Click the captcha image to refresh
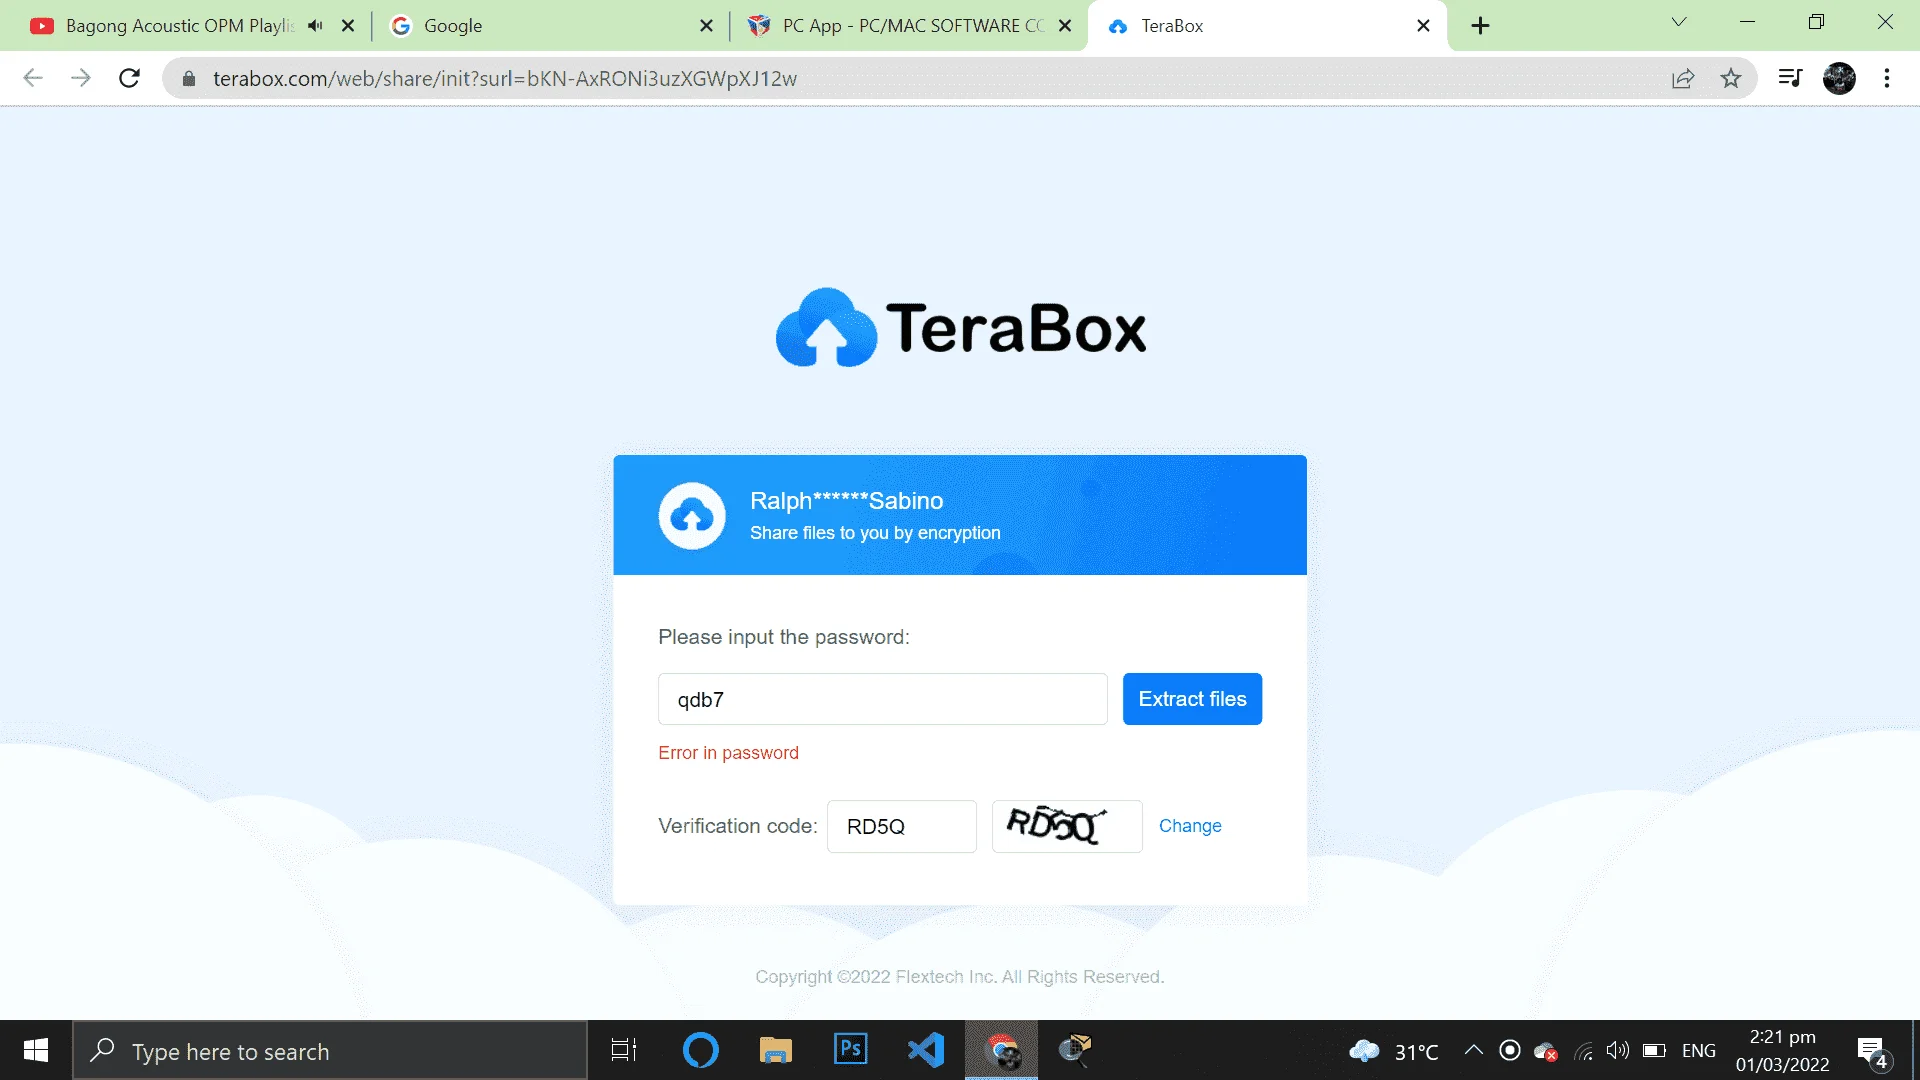 tap(1067, 826)
